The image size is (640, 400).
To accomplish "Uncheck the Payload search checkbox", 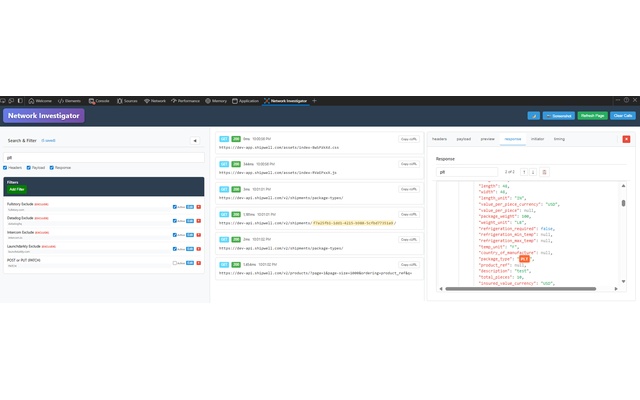I will 29,168.
